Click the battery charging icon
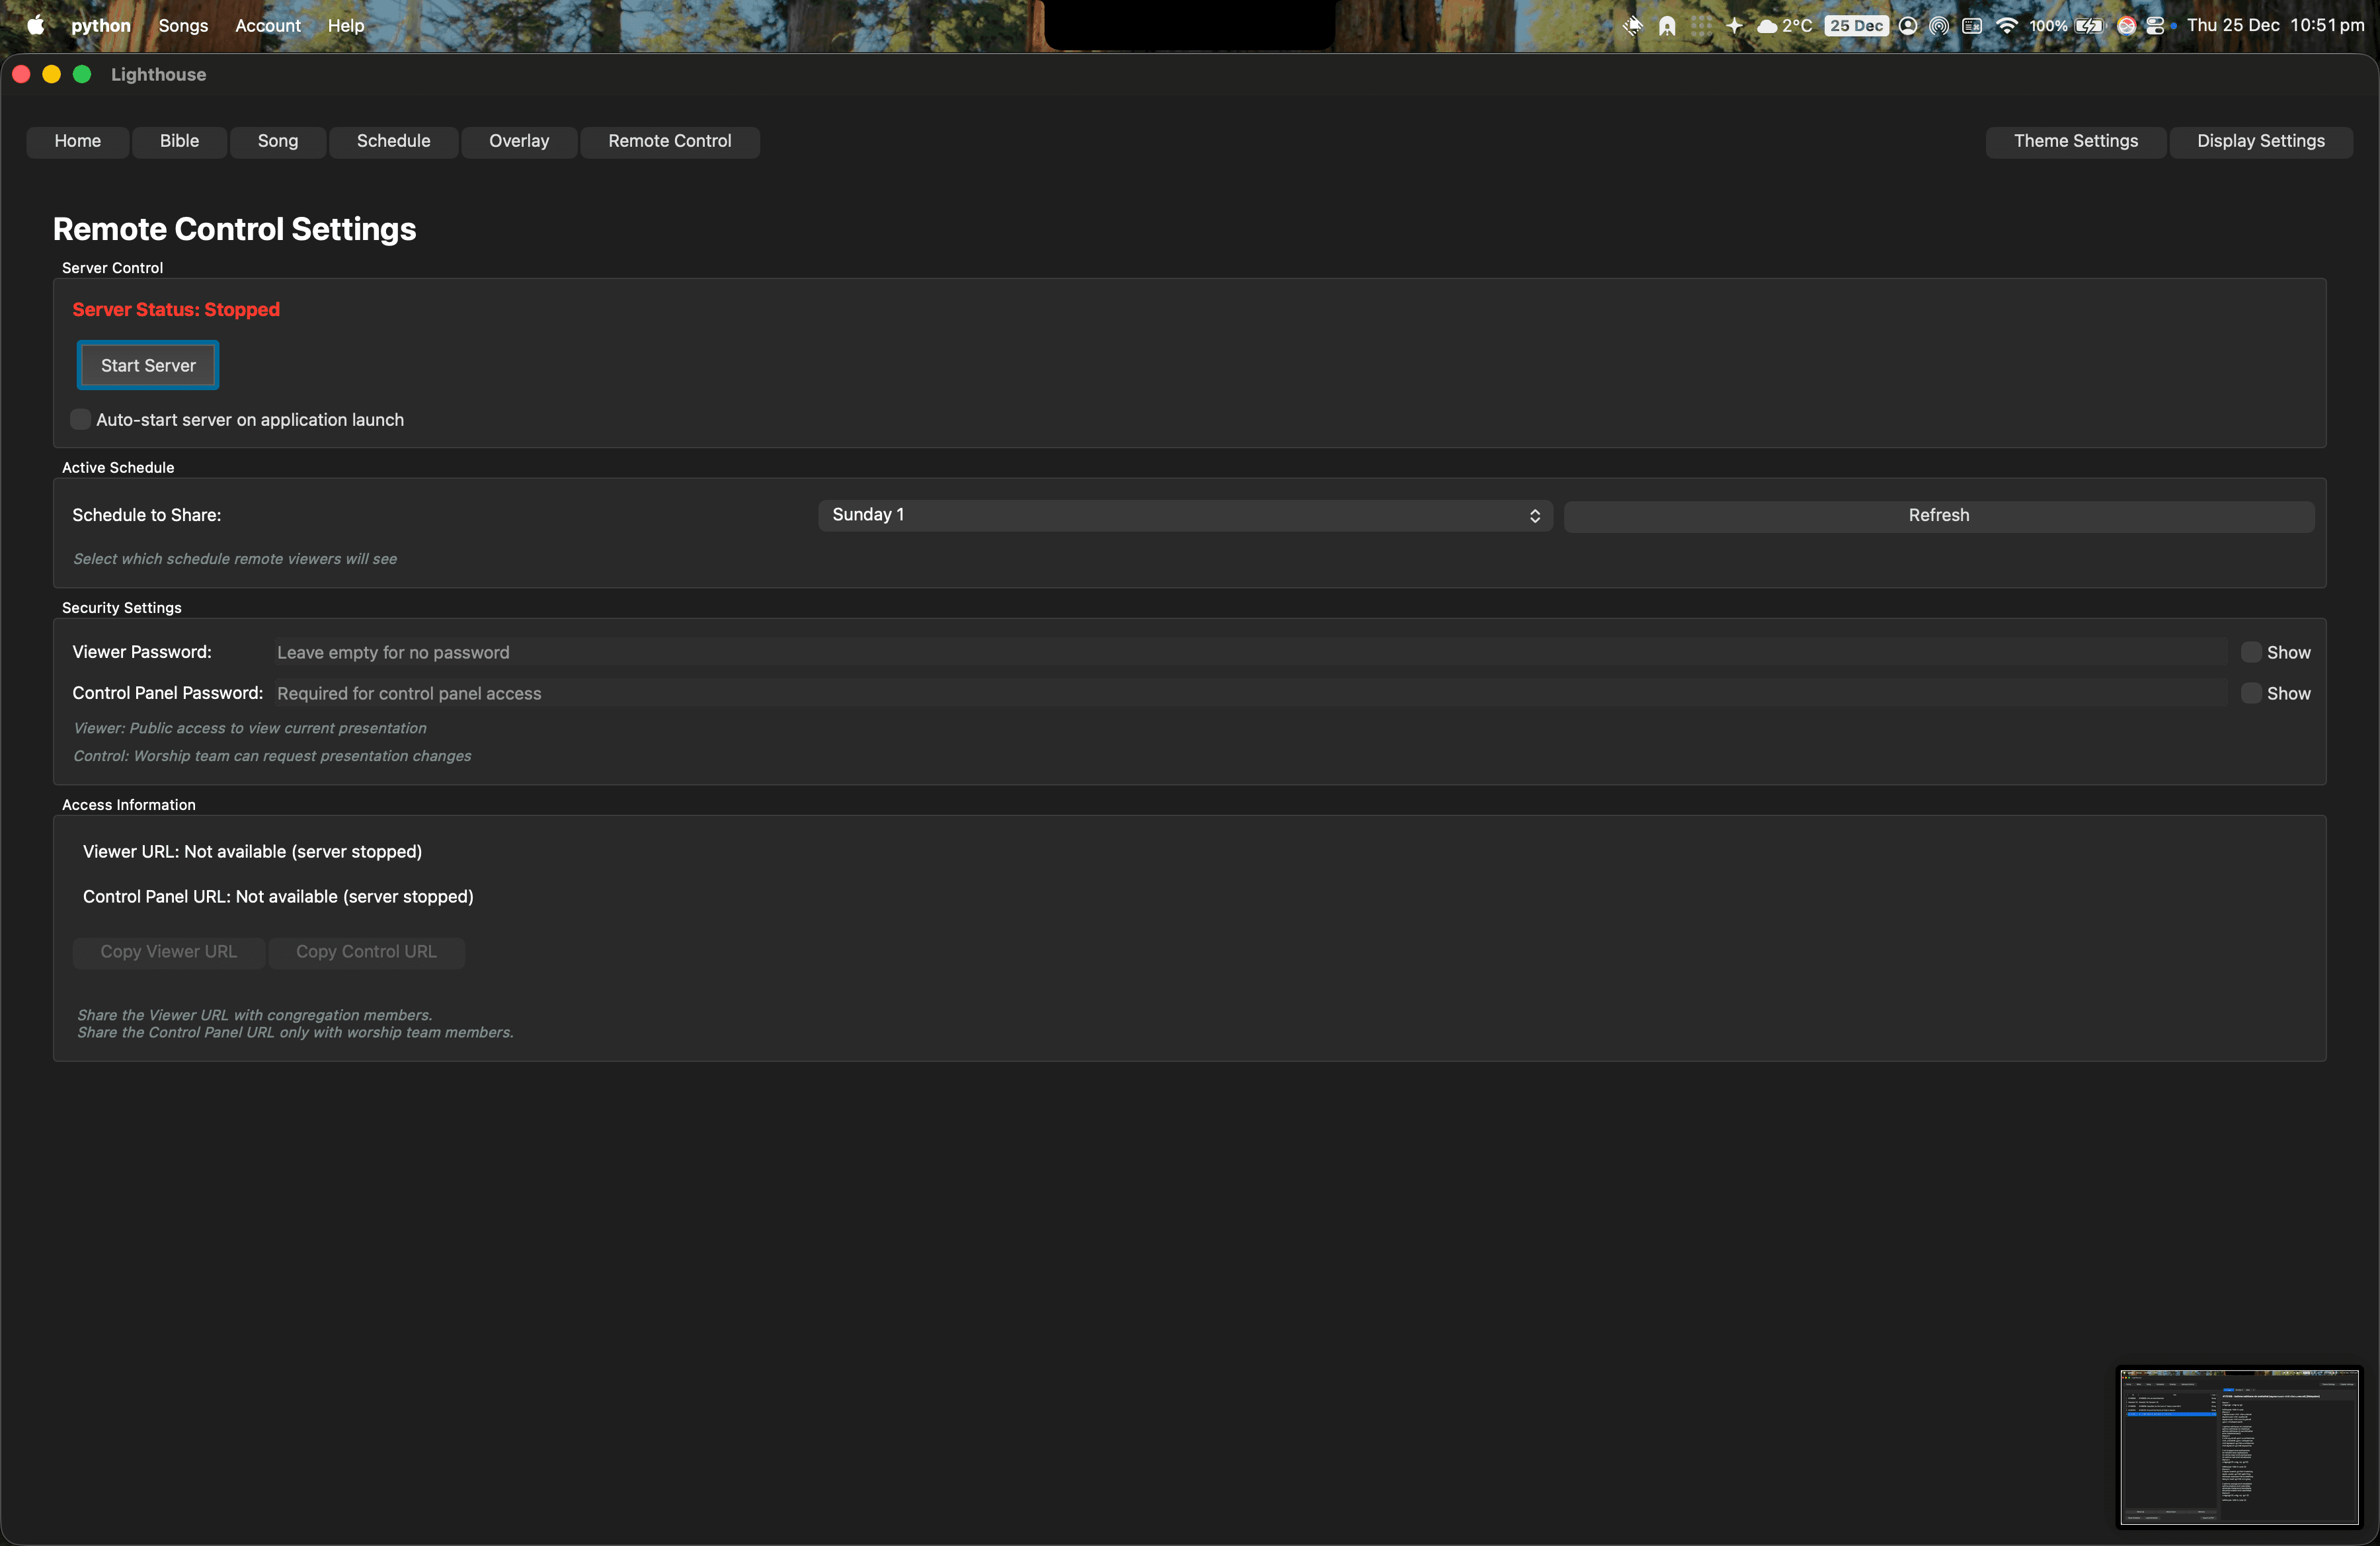This screenshot has width=2380, height=1546. click(x=2088, y=26)
